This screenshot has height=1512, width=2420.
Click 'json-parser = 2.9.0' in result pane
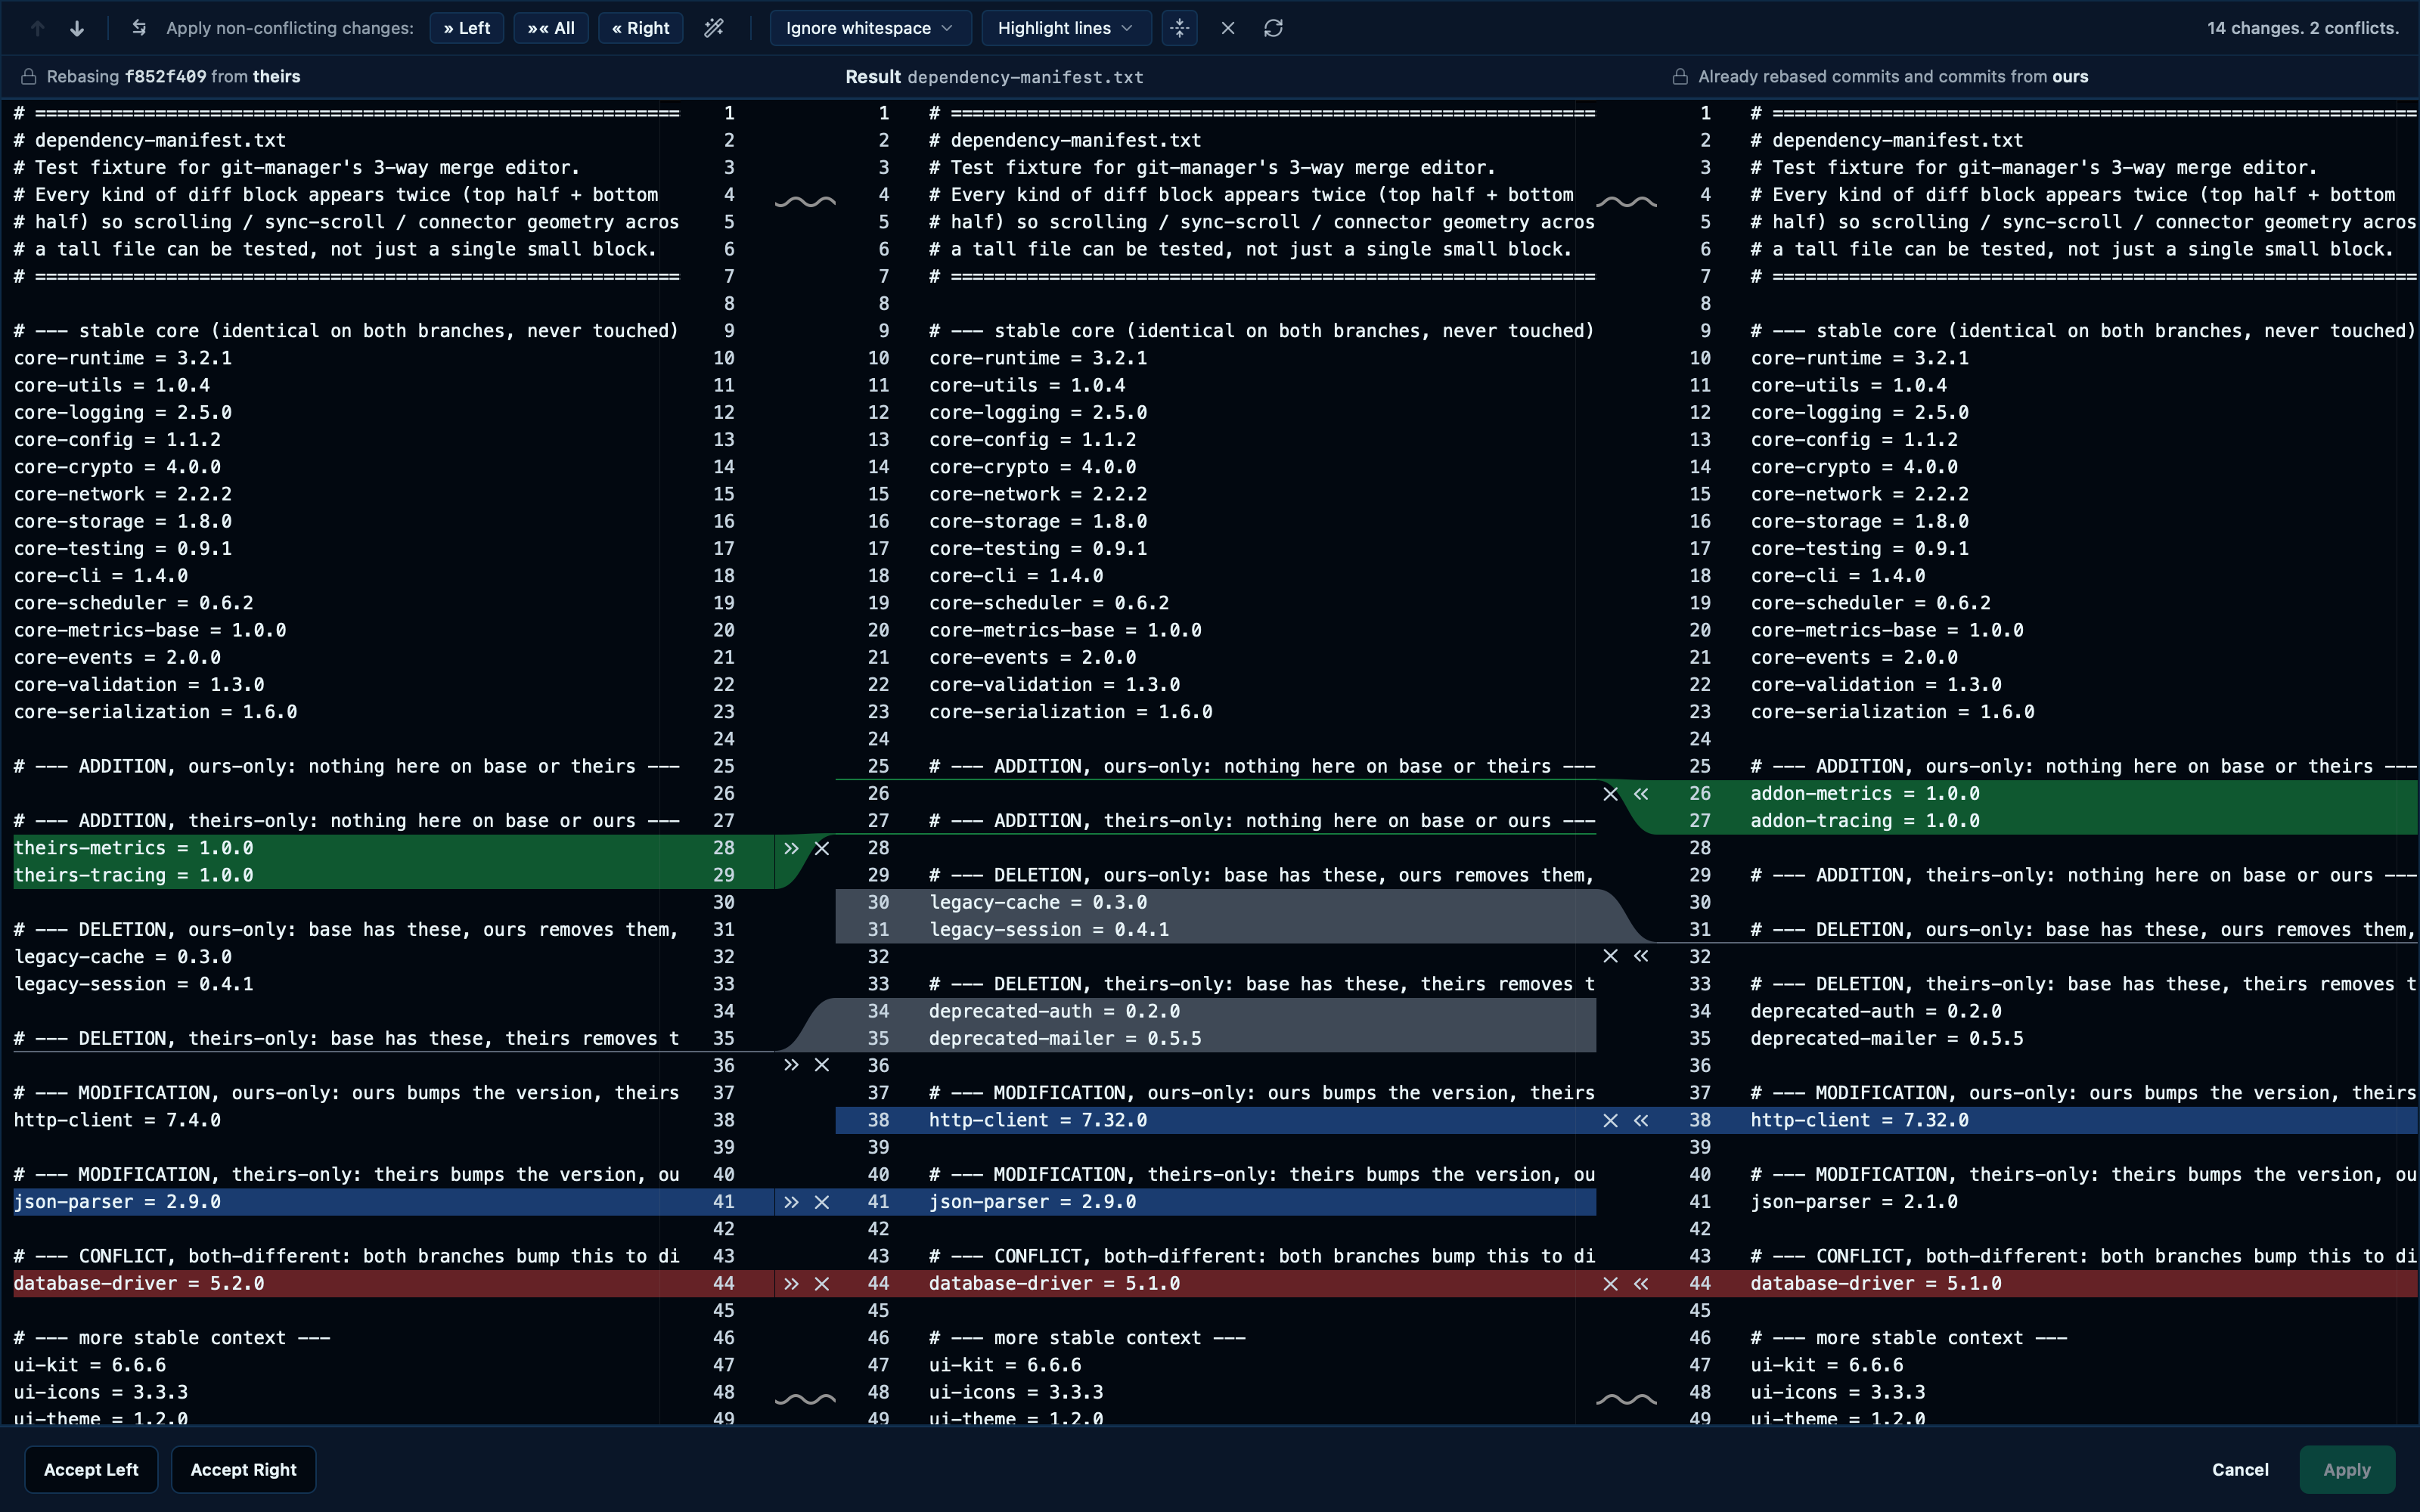(1032, 1202)
